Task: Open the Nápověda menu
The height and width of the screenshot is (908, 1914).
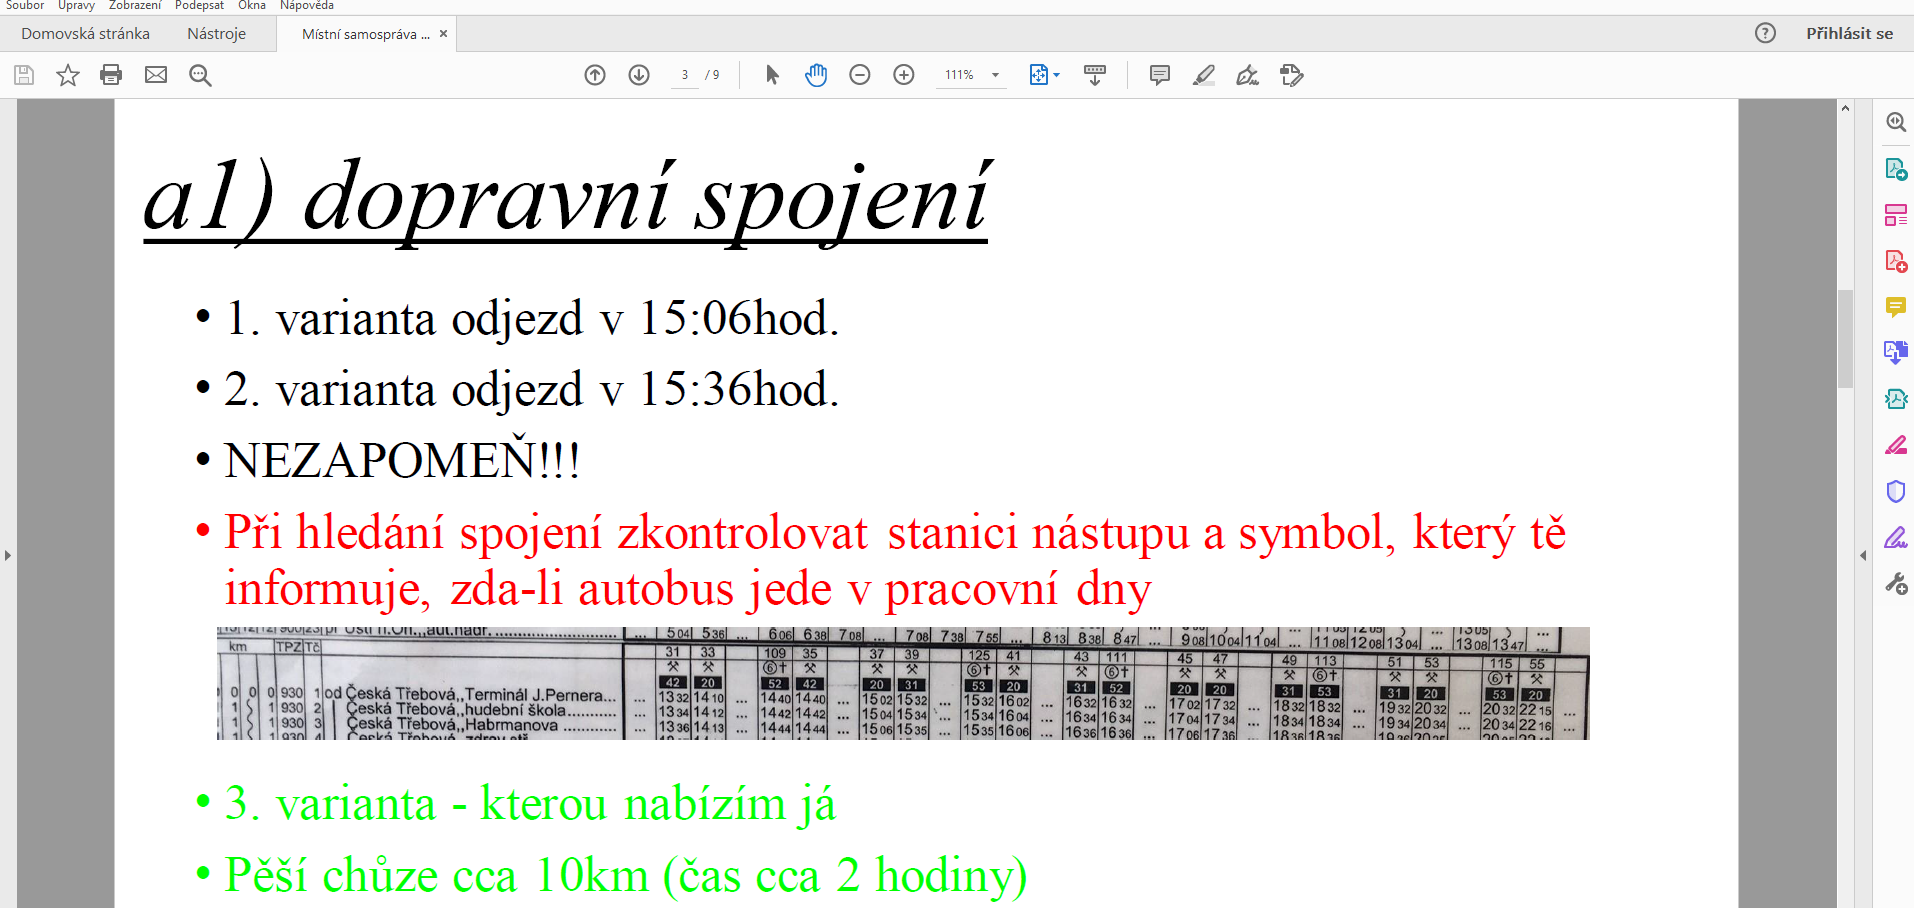Action: (x=307, y=6)
